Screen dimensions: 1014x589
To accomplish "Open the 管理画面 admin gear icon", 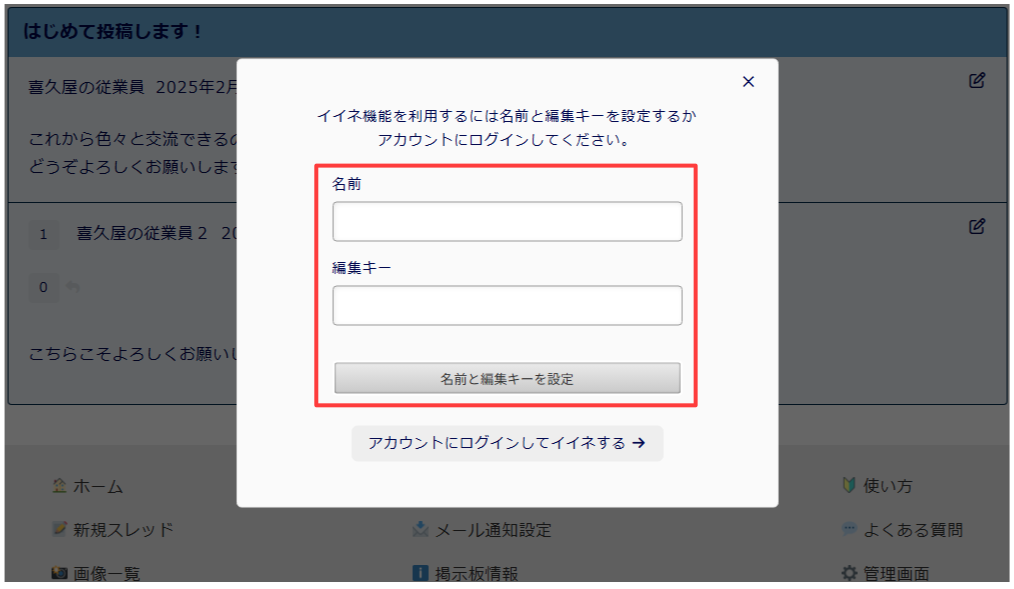I will (849, 572).
